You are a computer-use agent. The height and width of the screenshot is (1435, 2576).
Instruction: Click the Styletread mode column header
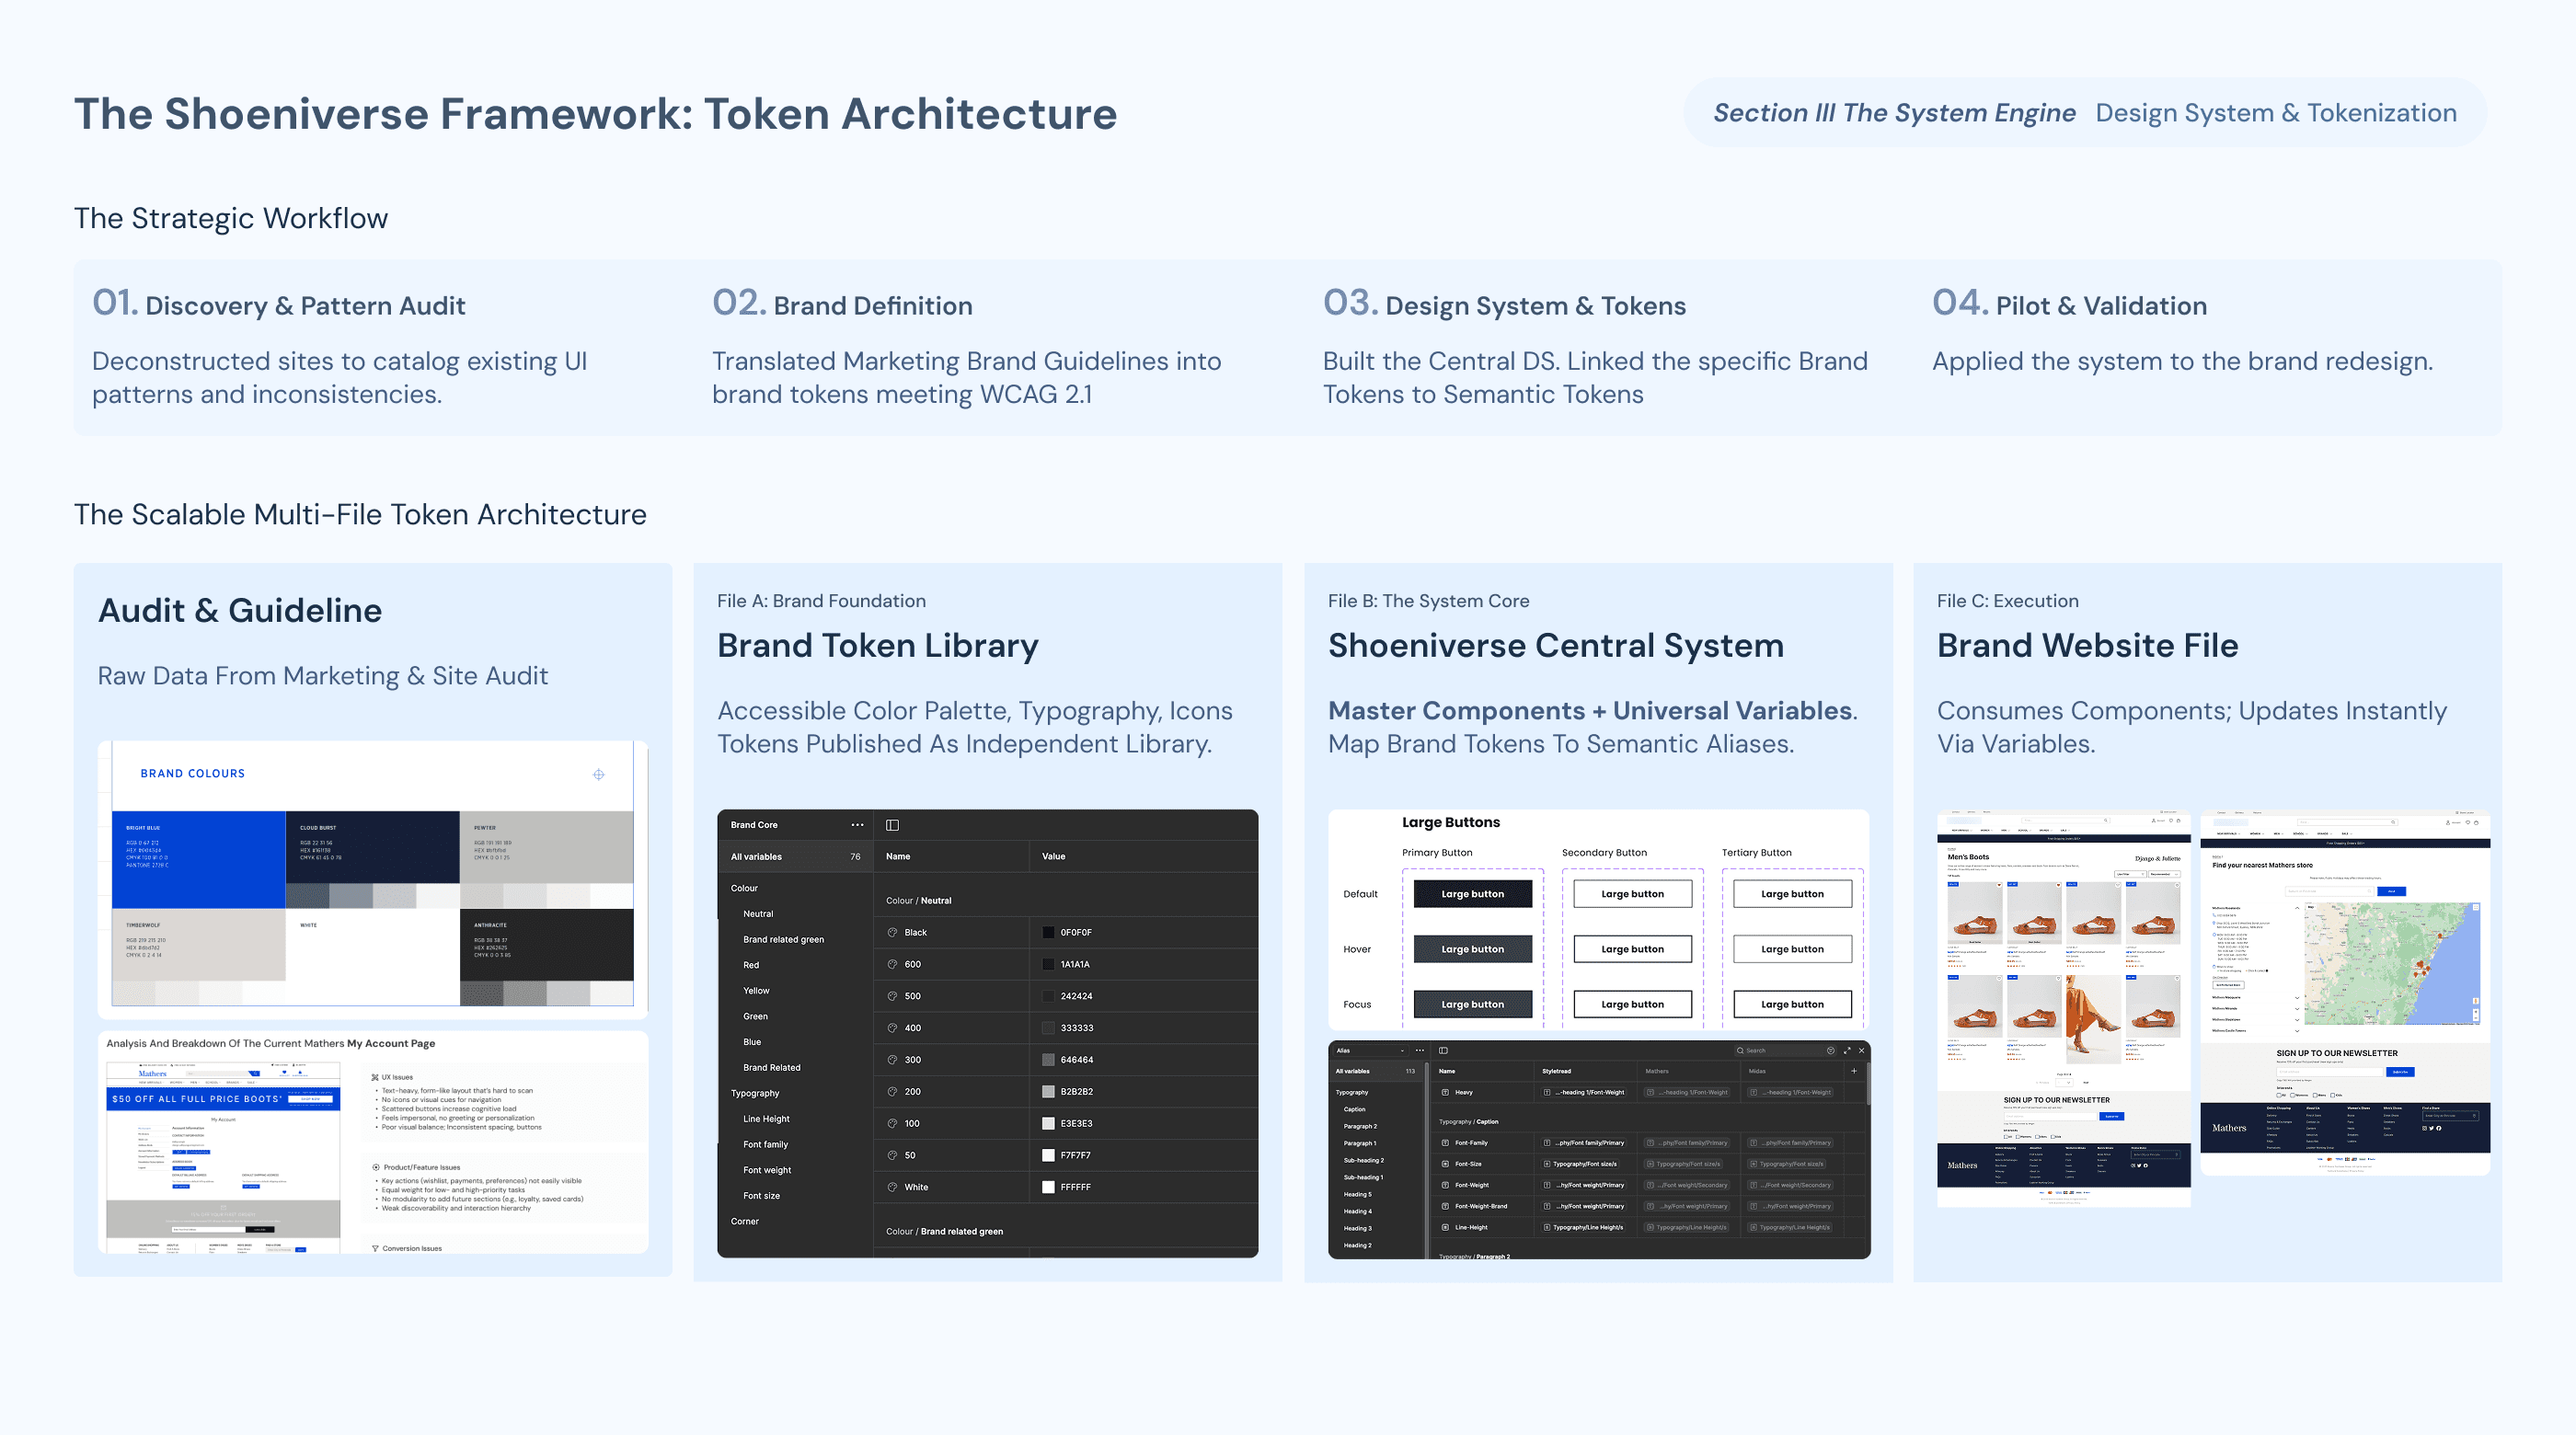coord(1556,1071)
